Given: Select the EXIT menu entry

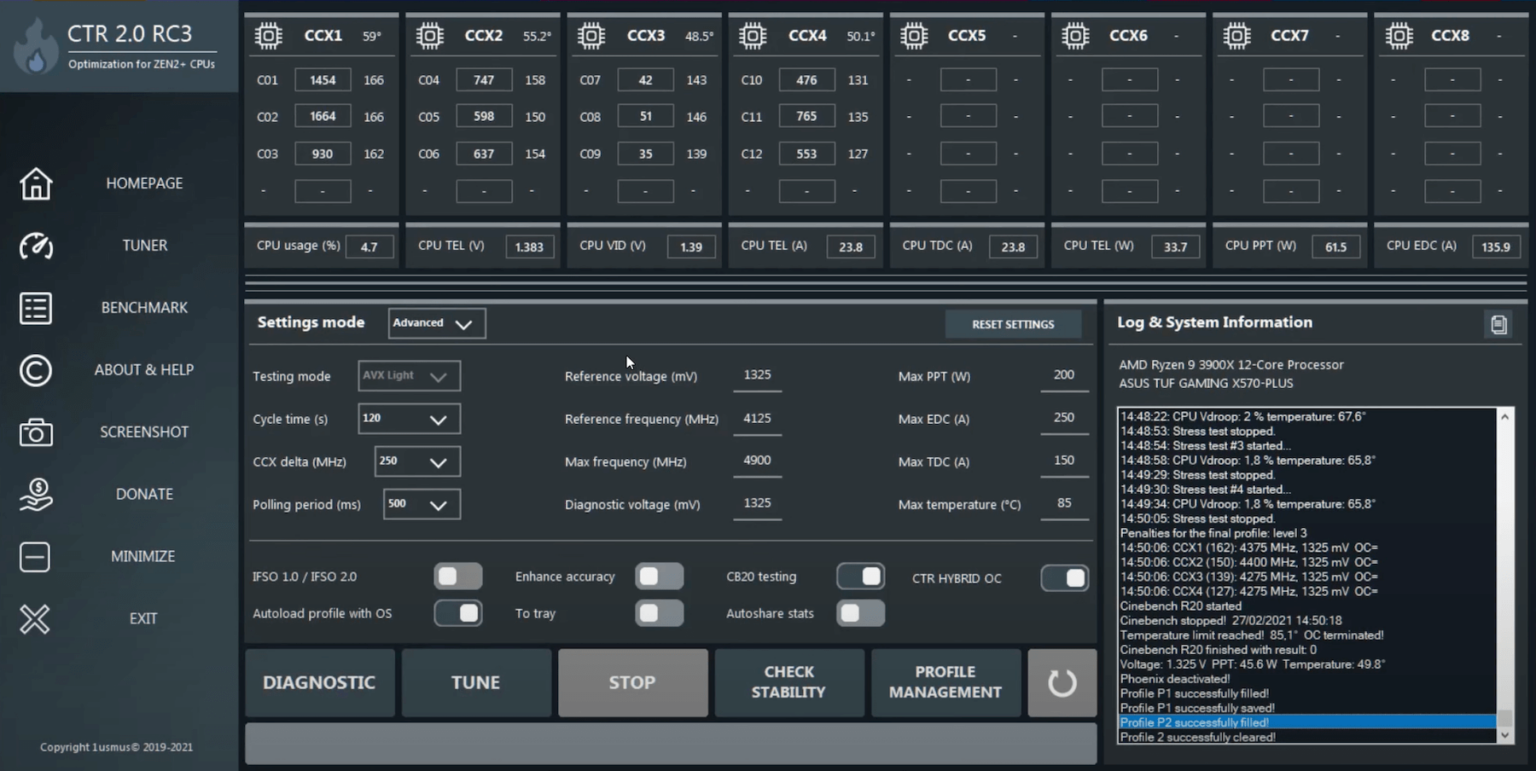Looking at the screenshot, I should pyautogui.click(x=143, y=619).
